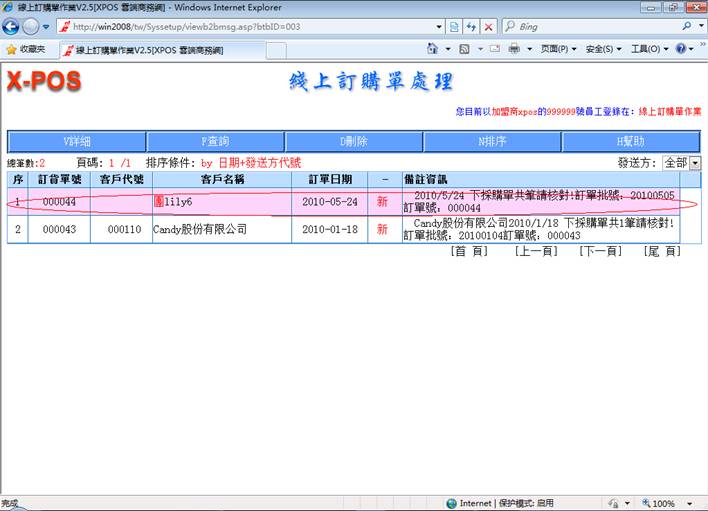Click the Help question mark icon

point(681,49)
